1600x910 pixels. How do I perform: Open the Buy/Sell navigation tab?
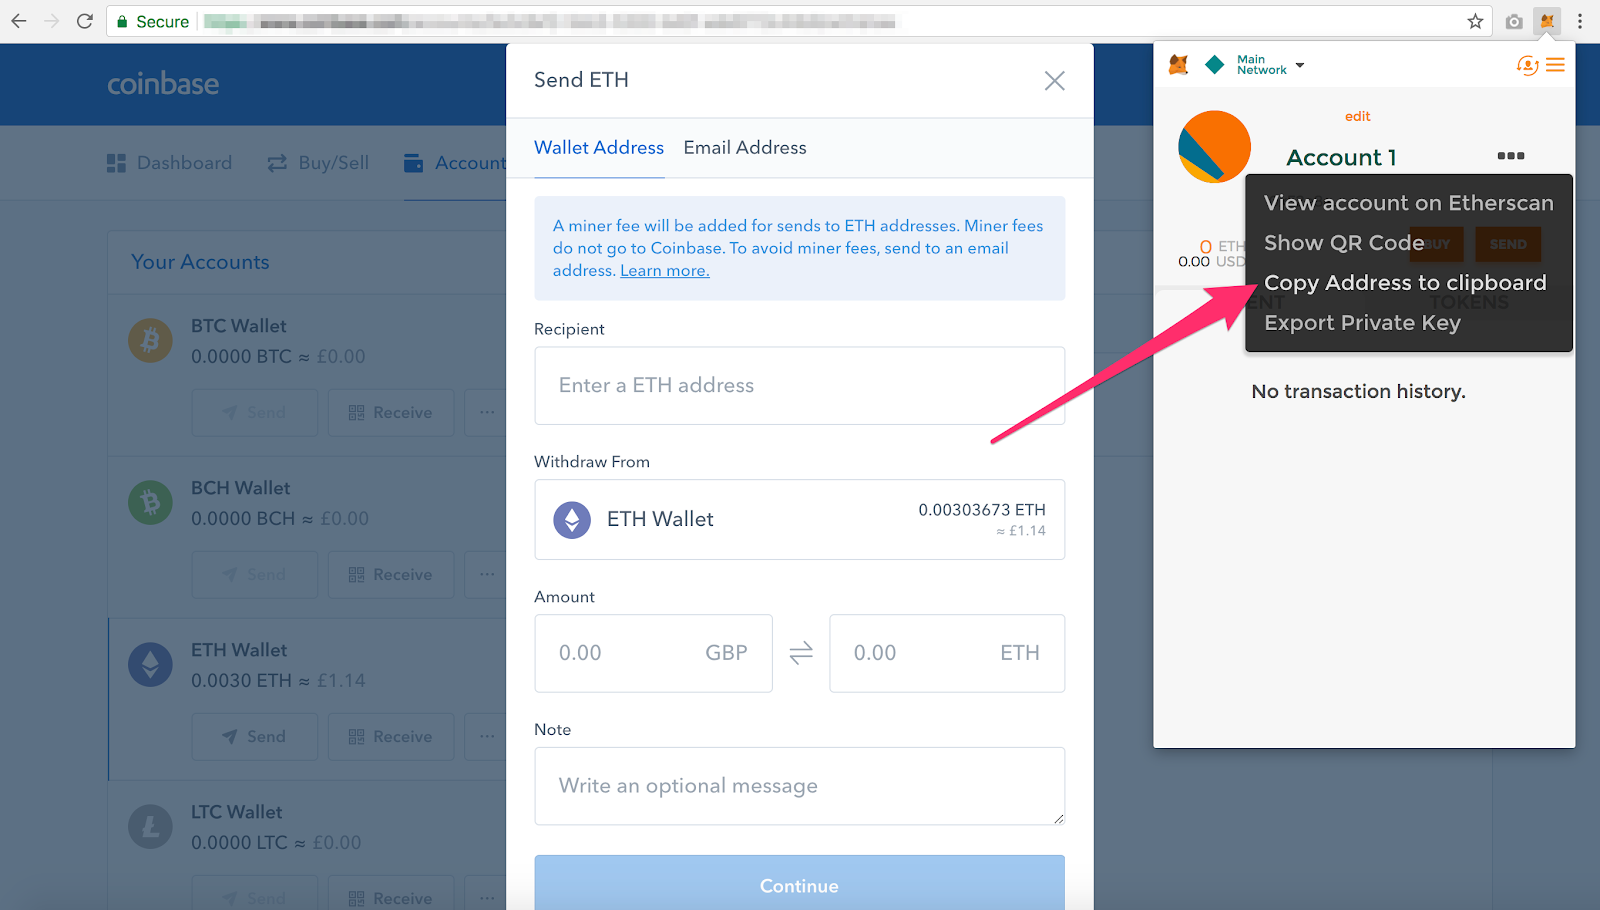pyautogui.click(x=318, y=163)
